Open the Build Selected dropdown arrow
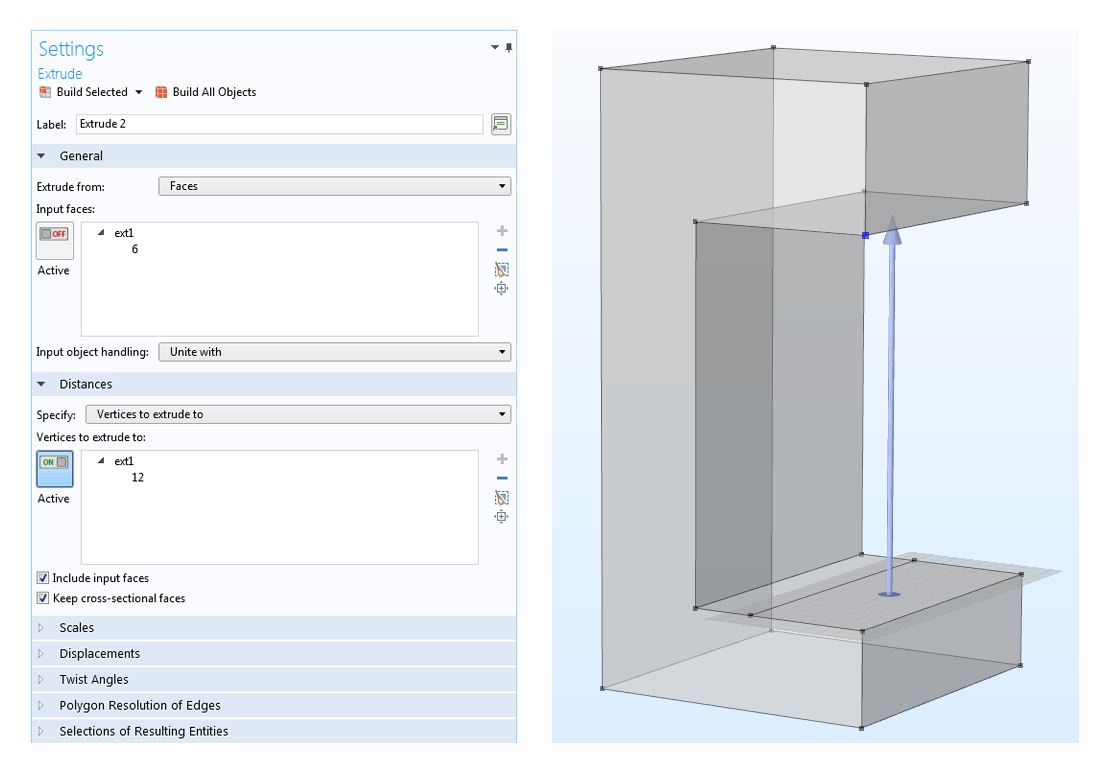The width and height of the screenshot is (1110, 774). coord(138,92)
